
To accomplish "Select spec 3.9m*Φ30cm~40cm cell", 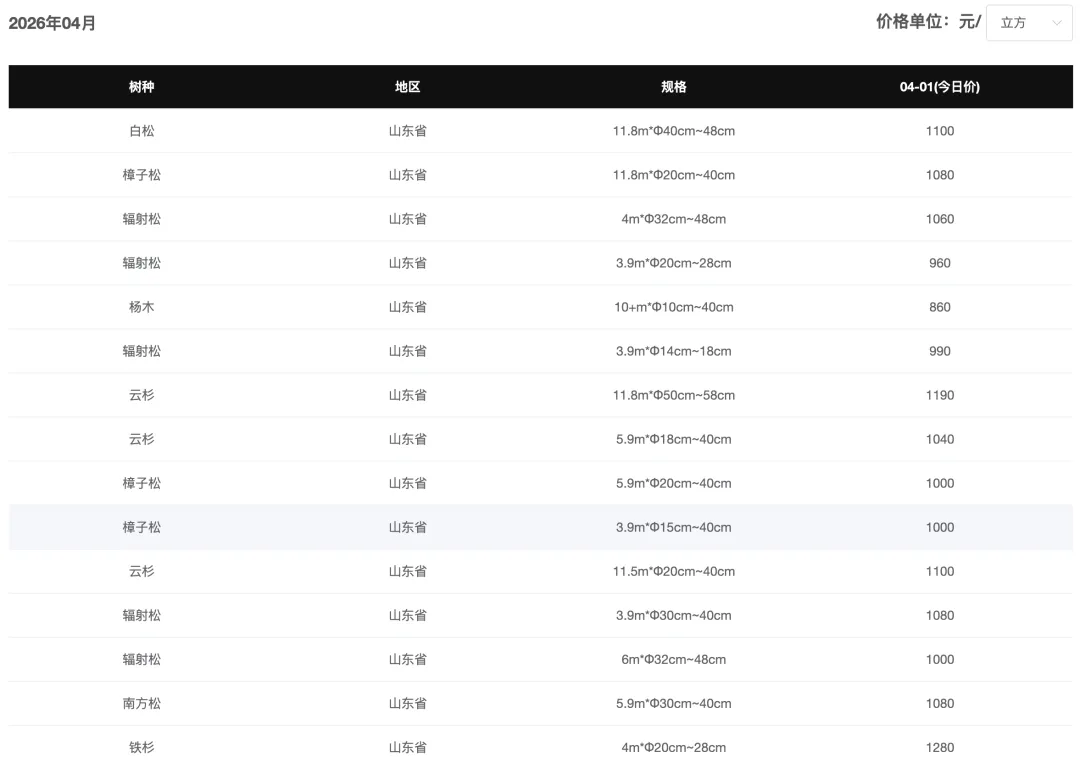I will (674, 616).
